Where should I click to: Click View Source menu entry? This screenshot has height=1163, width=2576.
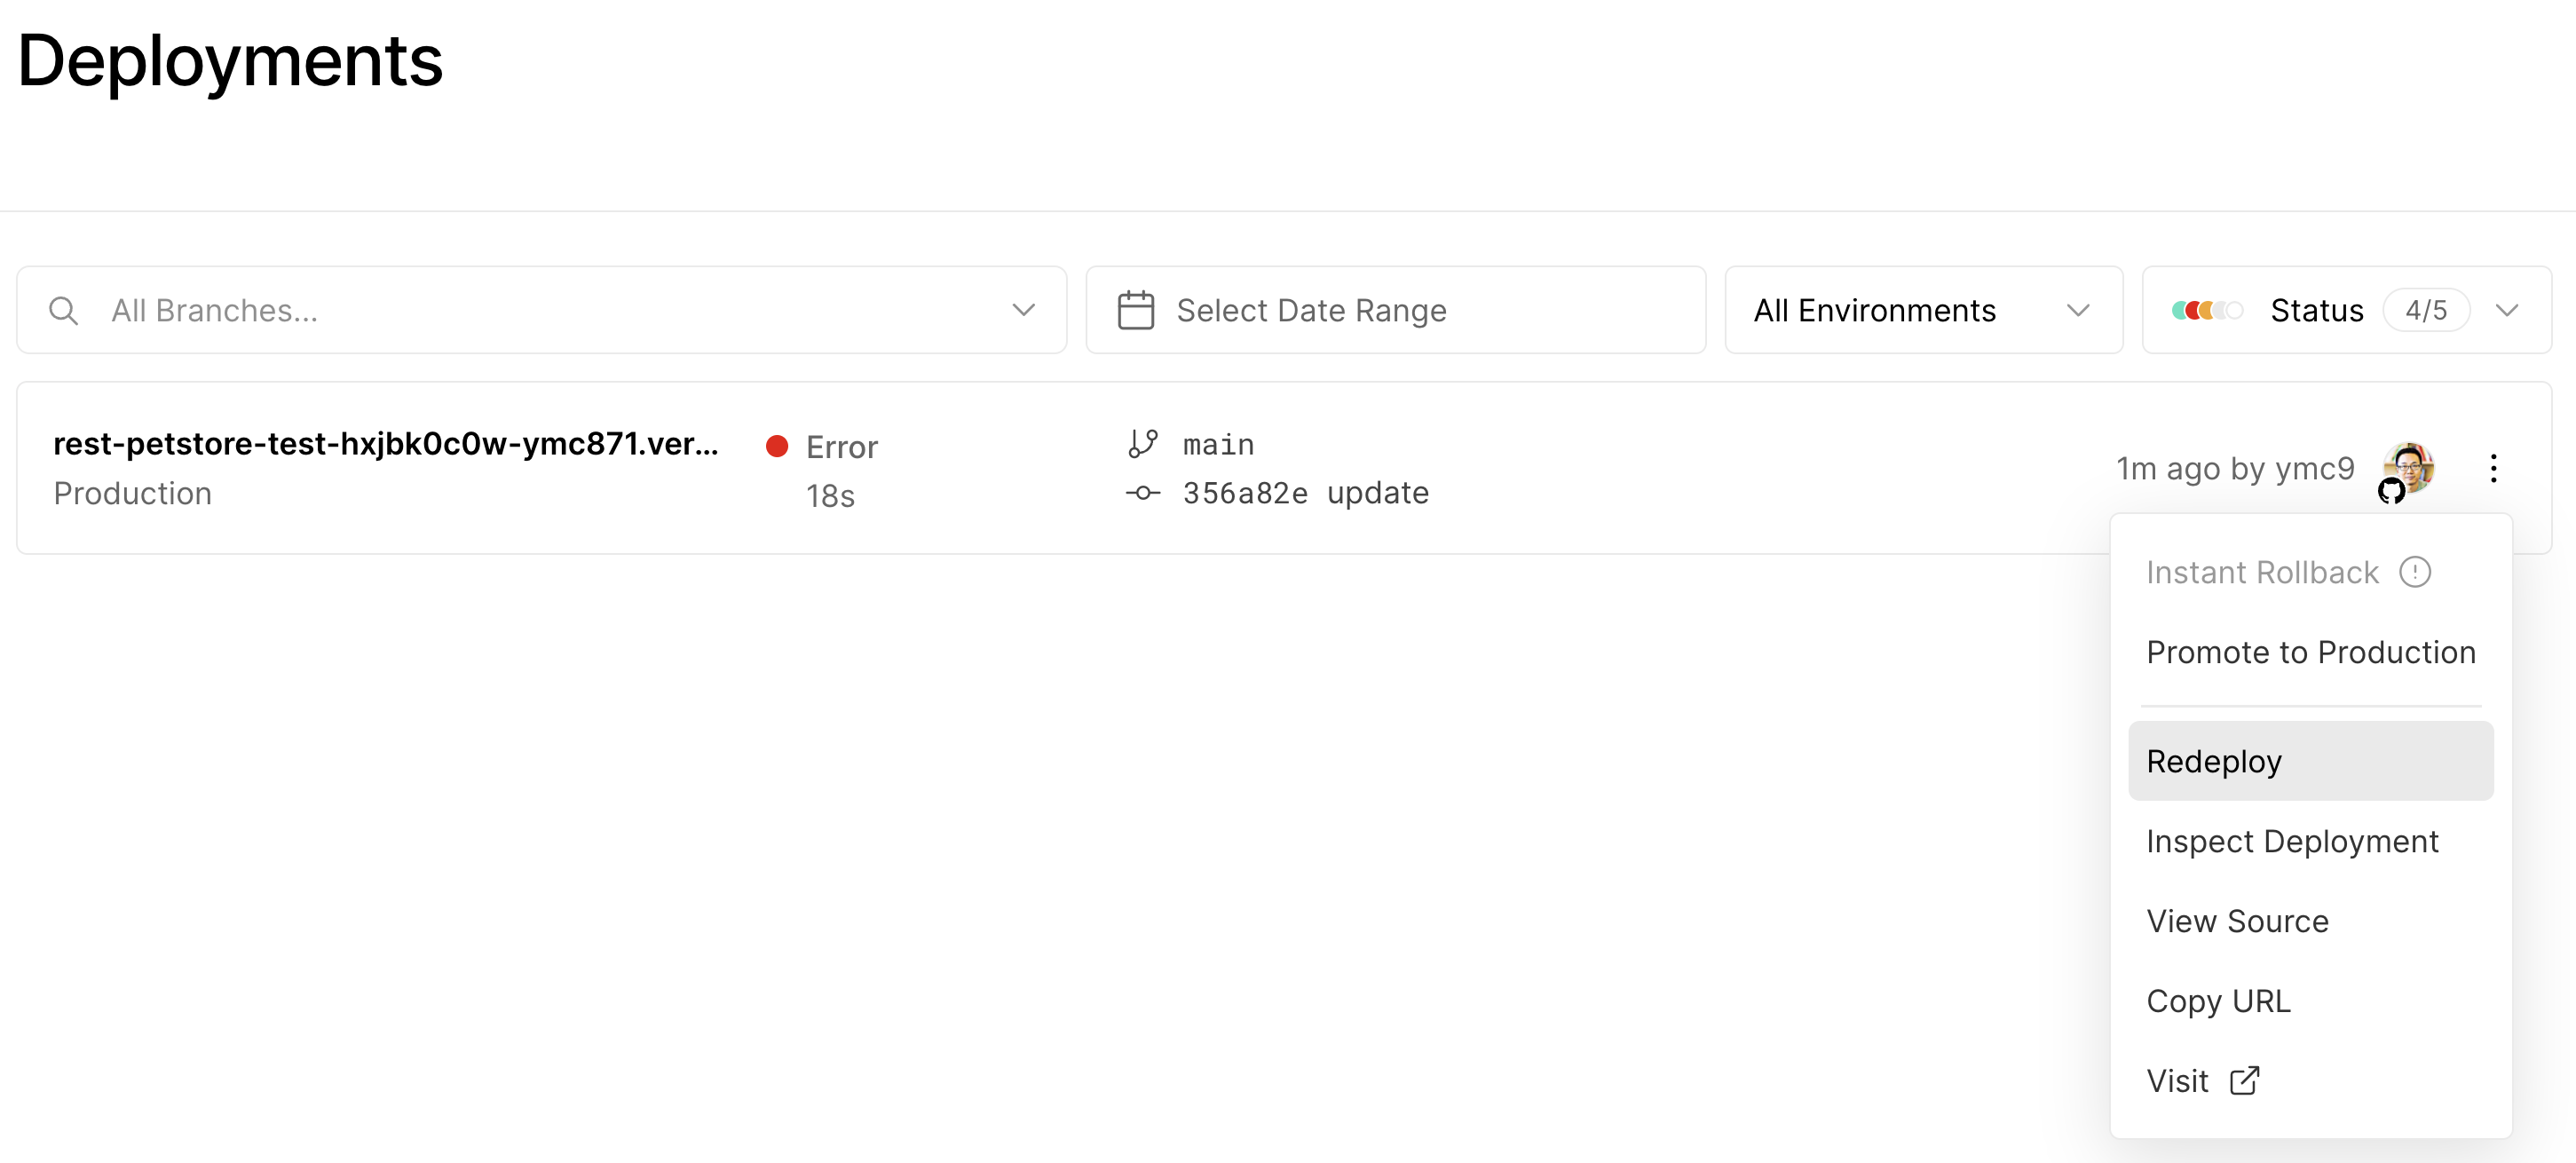[2237, 922]
